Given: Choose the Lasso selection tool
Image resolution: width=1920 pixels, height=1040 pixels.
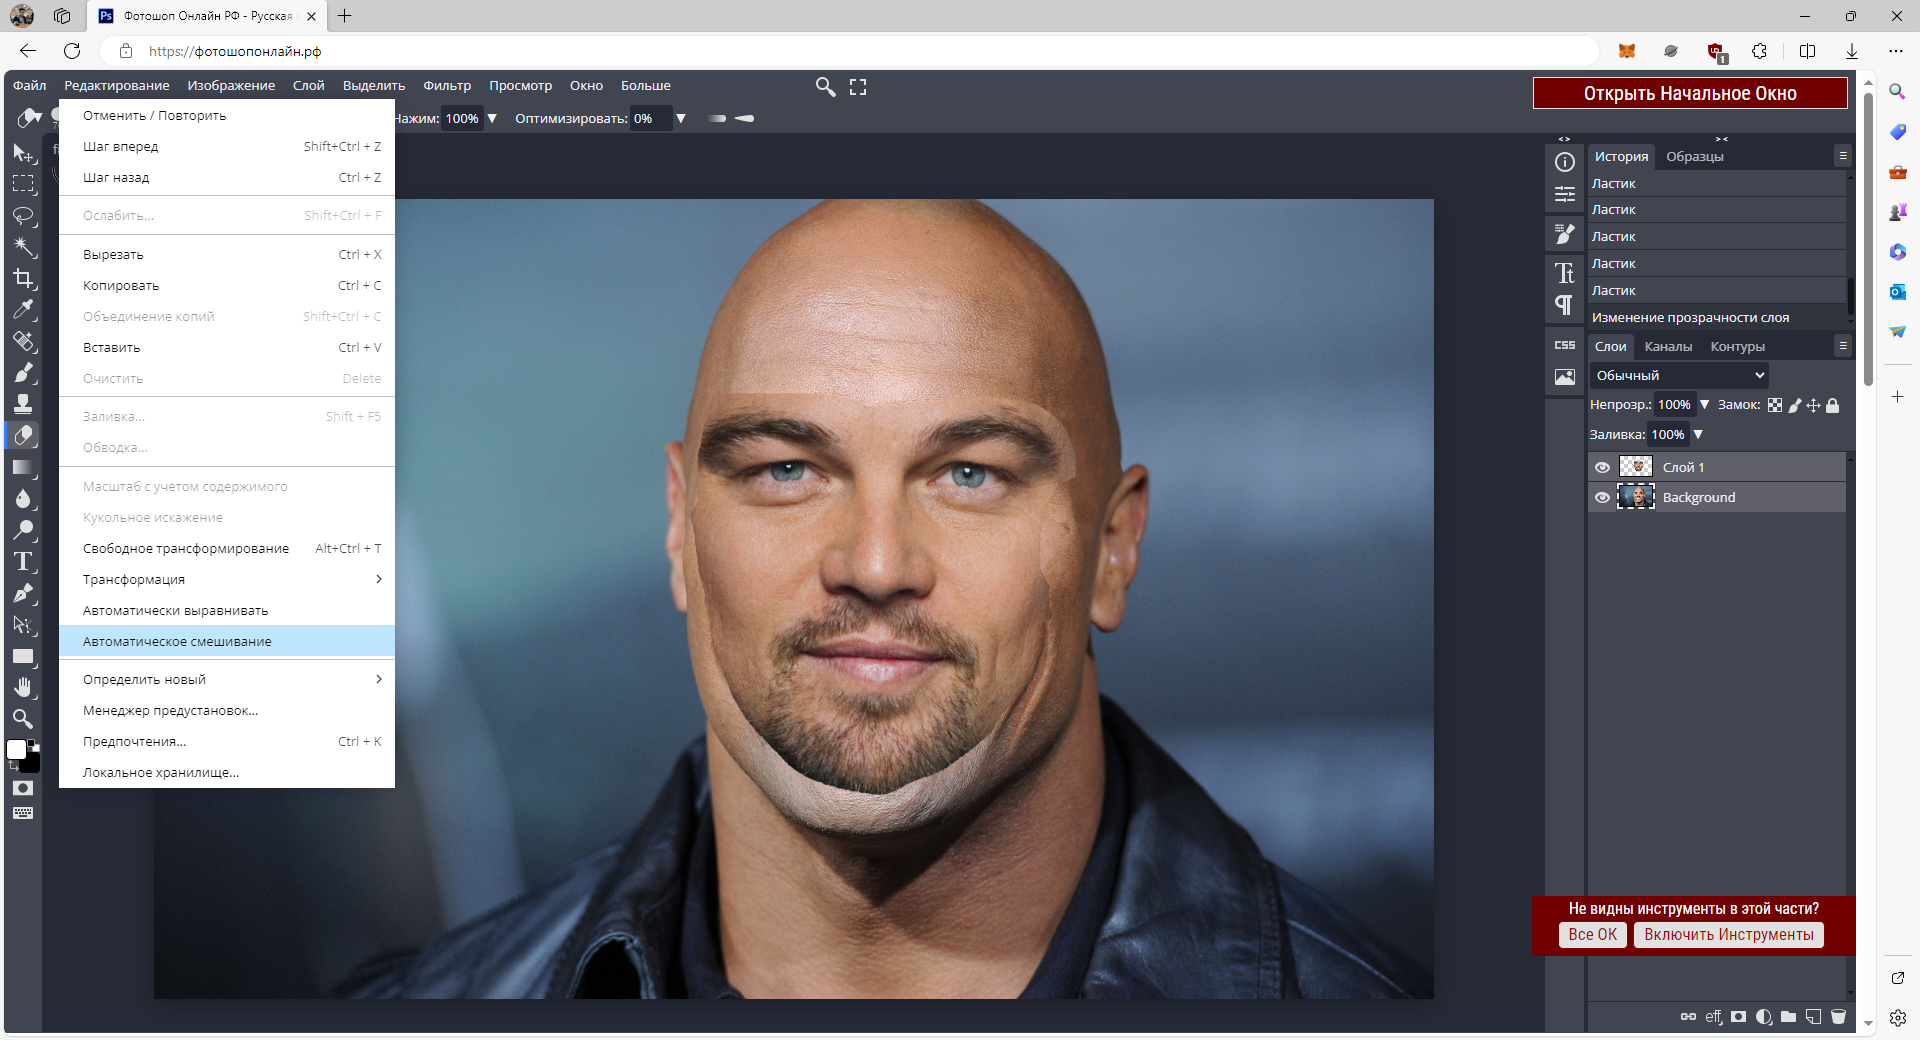Looking at the screenshot, I should [x=23, y=216].
